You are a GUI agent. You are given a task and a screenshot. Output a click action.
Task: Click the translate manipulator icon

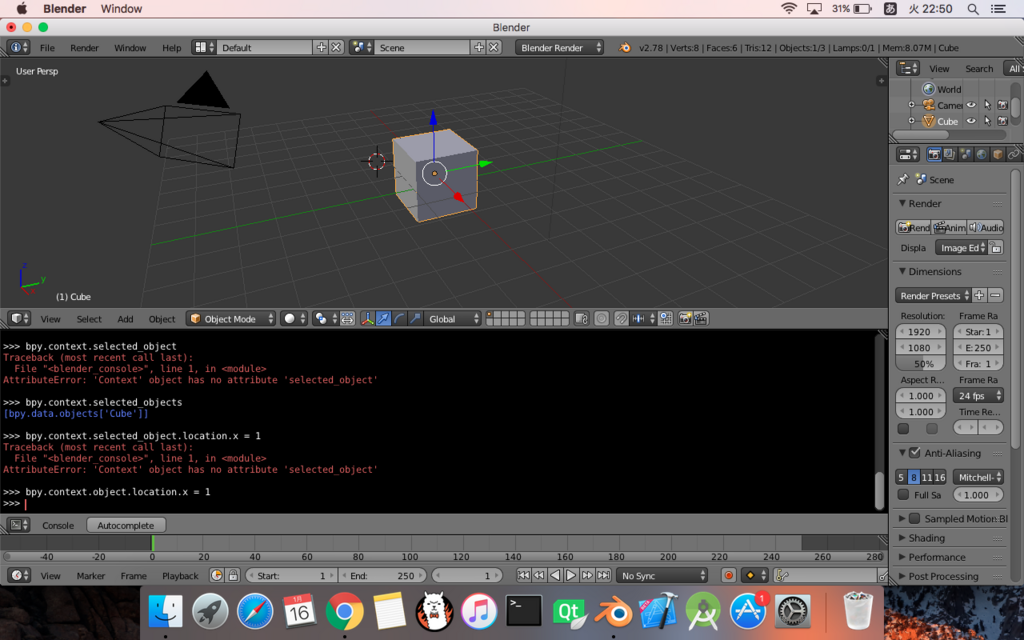tap(383, 319)
